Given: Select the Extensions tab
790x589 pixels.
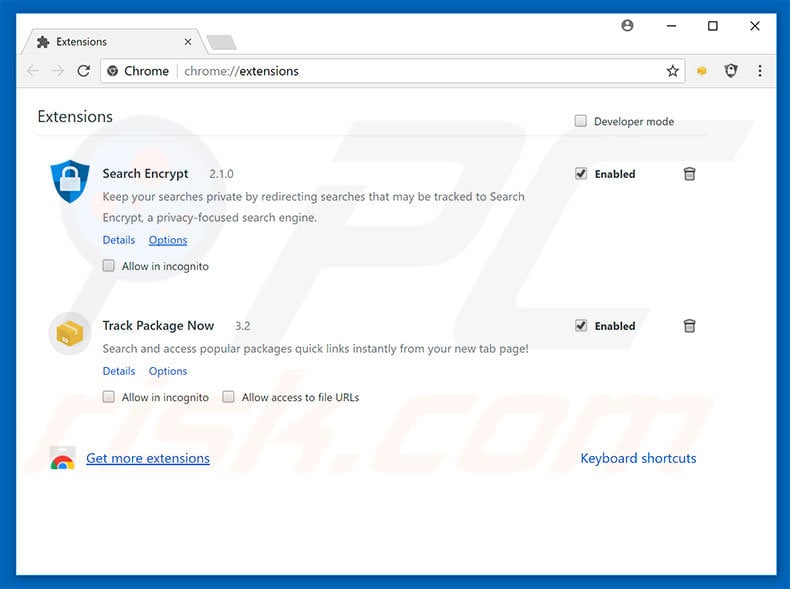Looking at the screenshot, I should [x=113, y=42].
